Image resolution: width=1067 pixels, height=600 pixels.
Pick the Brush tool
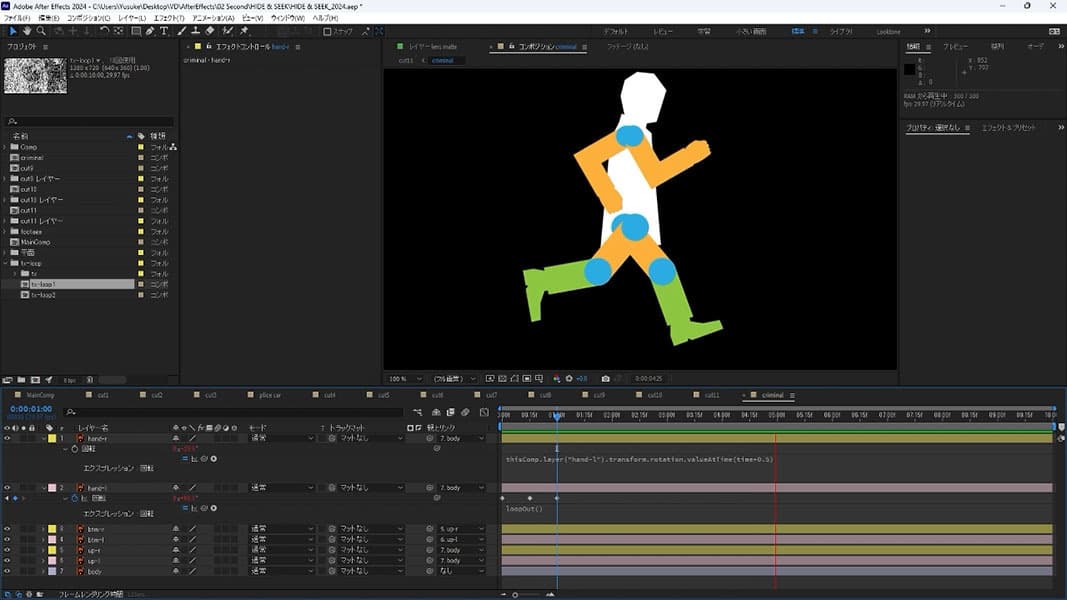[x=183, y=31]
